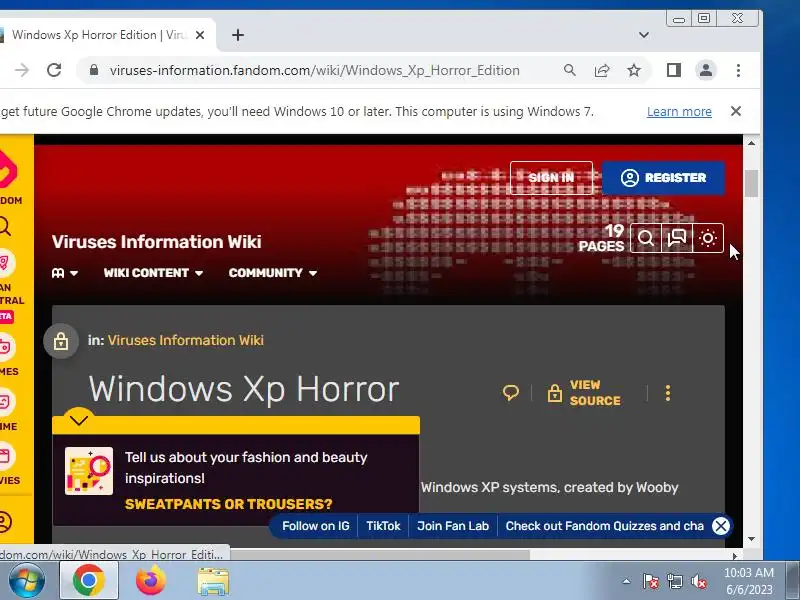Open the Chrome profile avatar
This screenshot has height=600, width=800.
click(x=706, y=70)
